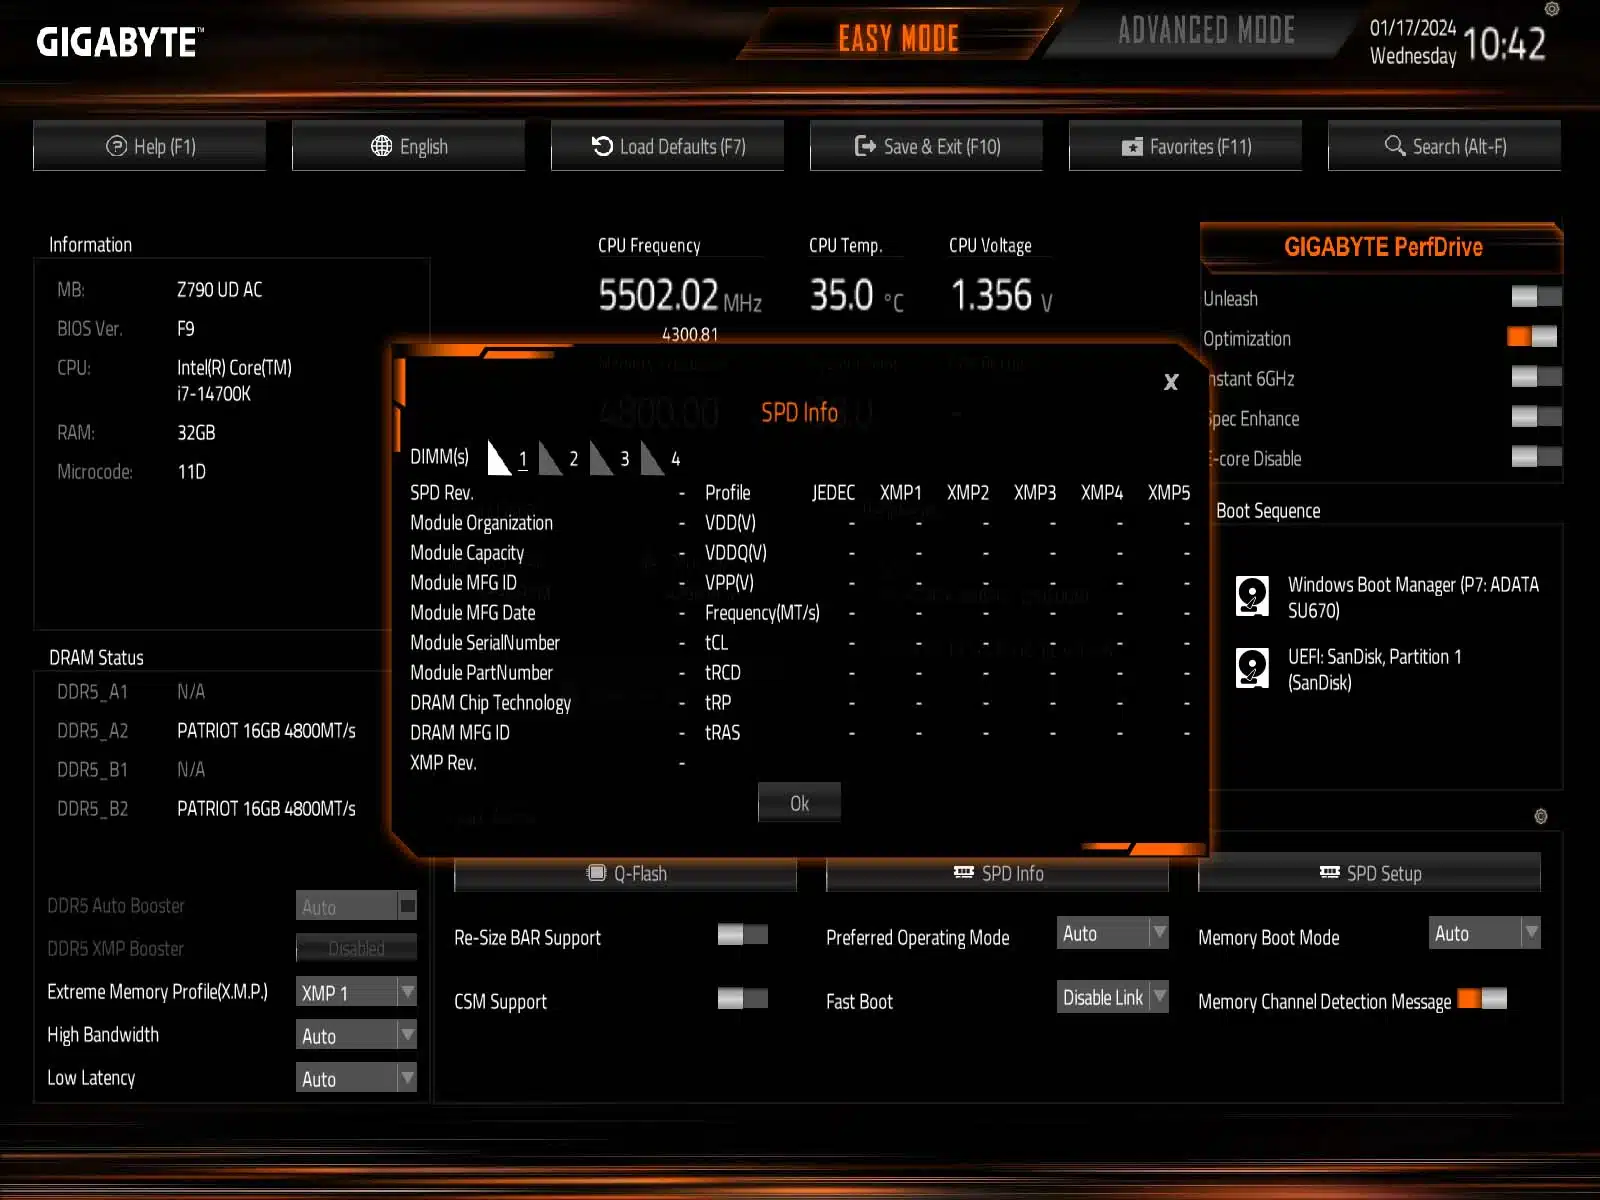
Task: Open the Memory Boot Mode dropdown
Action: click(x=1485, y=933)
